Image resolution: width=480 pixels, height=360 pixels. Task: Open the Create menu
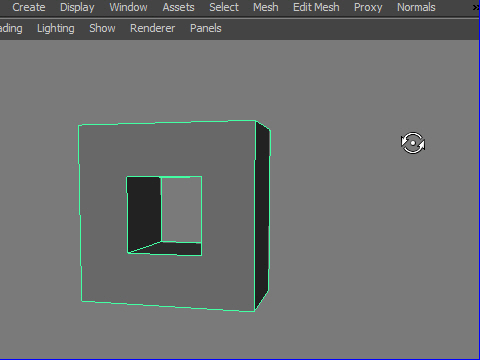pyautogui.click(x=29, y=7)
